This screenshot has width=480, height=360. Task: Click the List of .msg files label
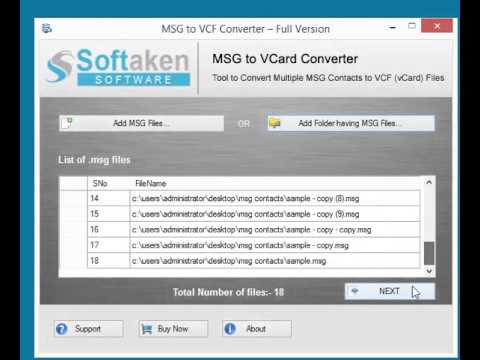click(x=94, y=160)
